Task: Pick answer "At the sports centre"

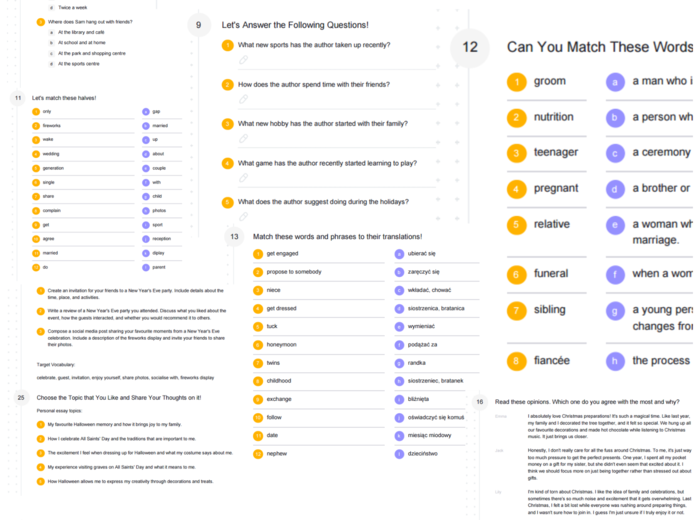Action: coord(78,63)
